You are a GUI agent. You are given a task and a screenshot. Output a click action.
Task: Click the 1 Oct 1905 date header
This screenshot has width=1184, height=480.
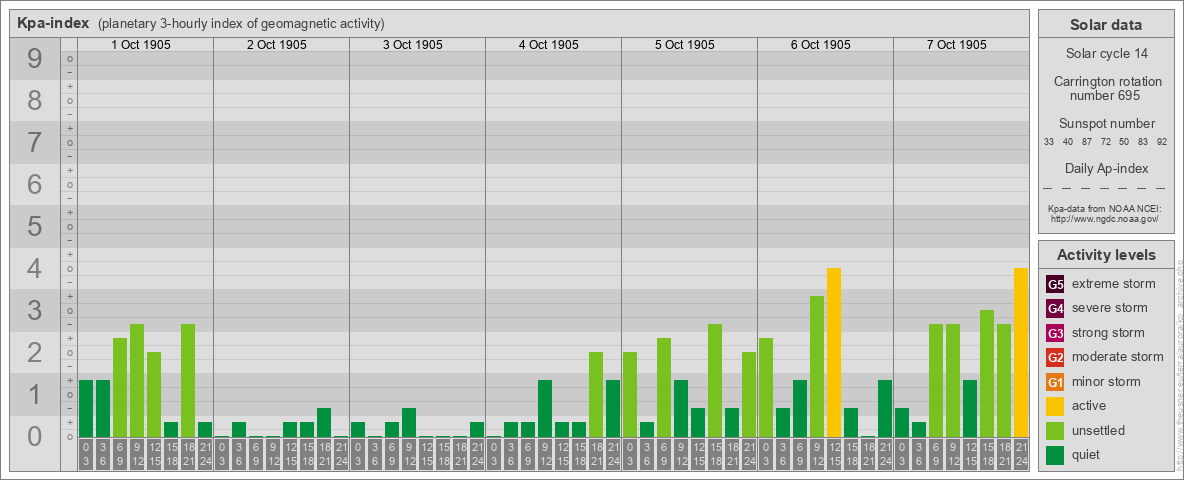(141, 45)
